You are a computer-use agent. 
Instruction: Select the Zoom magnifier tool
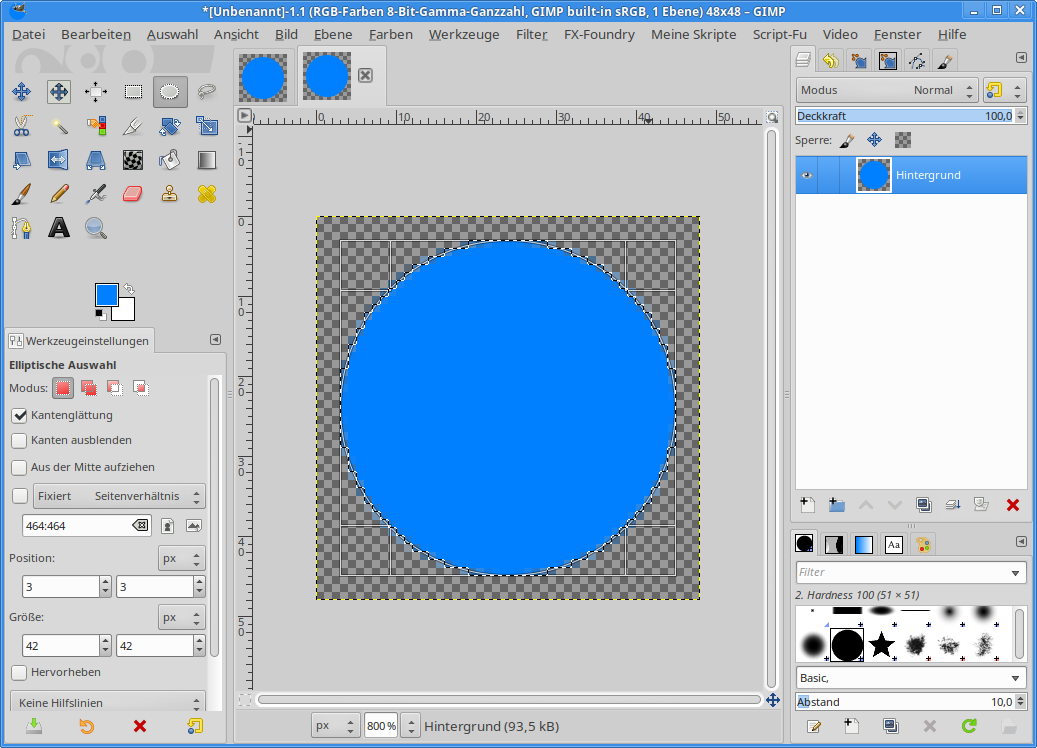click(x=96, y=227)
